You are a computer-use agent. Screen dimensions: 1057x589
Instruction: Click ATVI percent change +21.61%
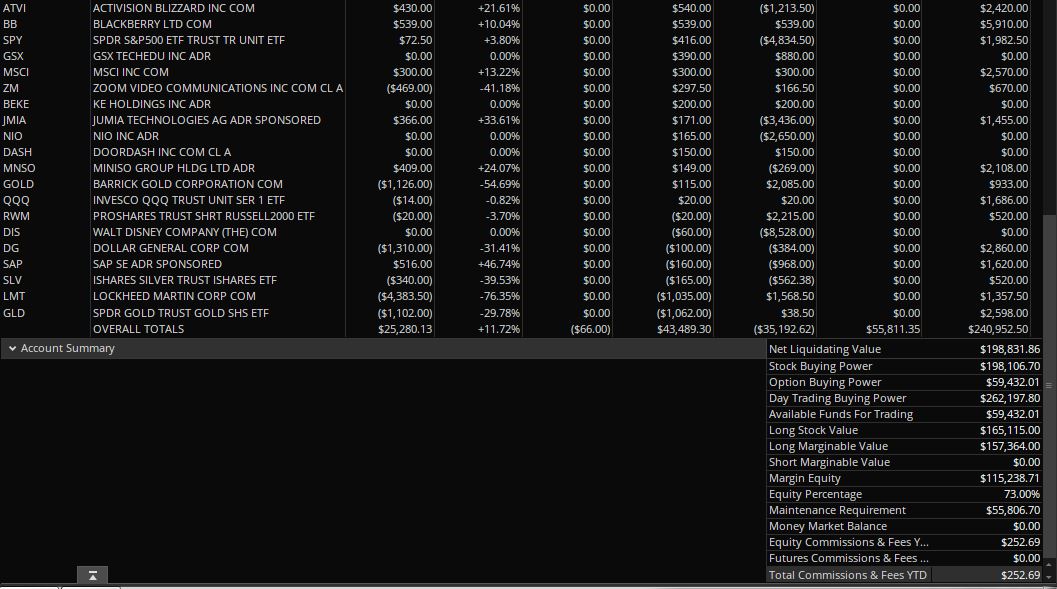tap(499, 8)
